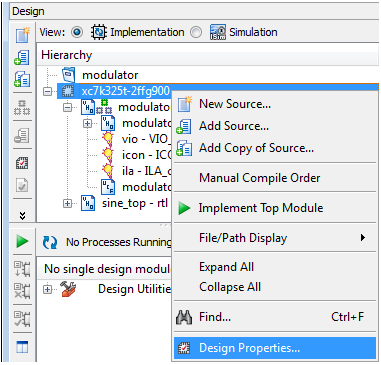381x365 pixels.
Task: Click the ISim Simulation icon
Action: pos(218,32)
